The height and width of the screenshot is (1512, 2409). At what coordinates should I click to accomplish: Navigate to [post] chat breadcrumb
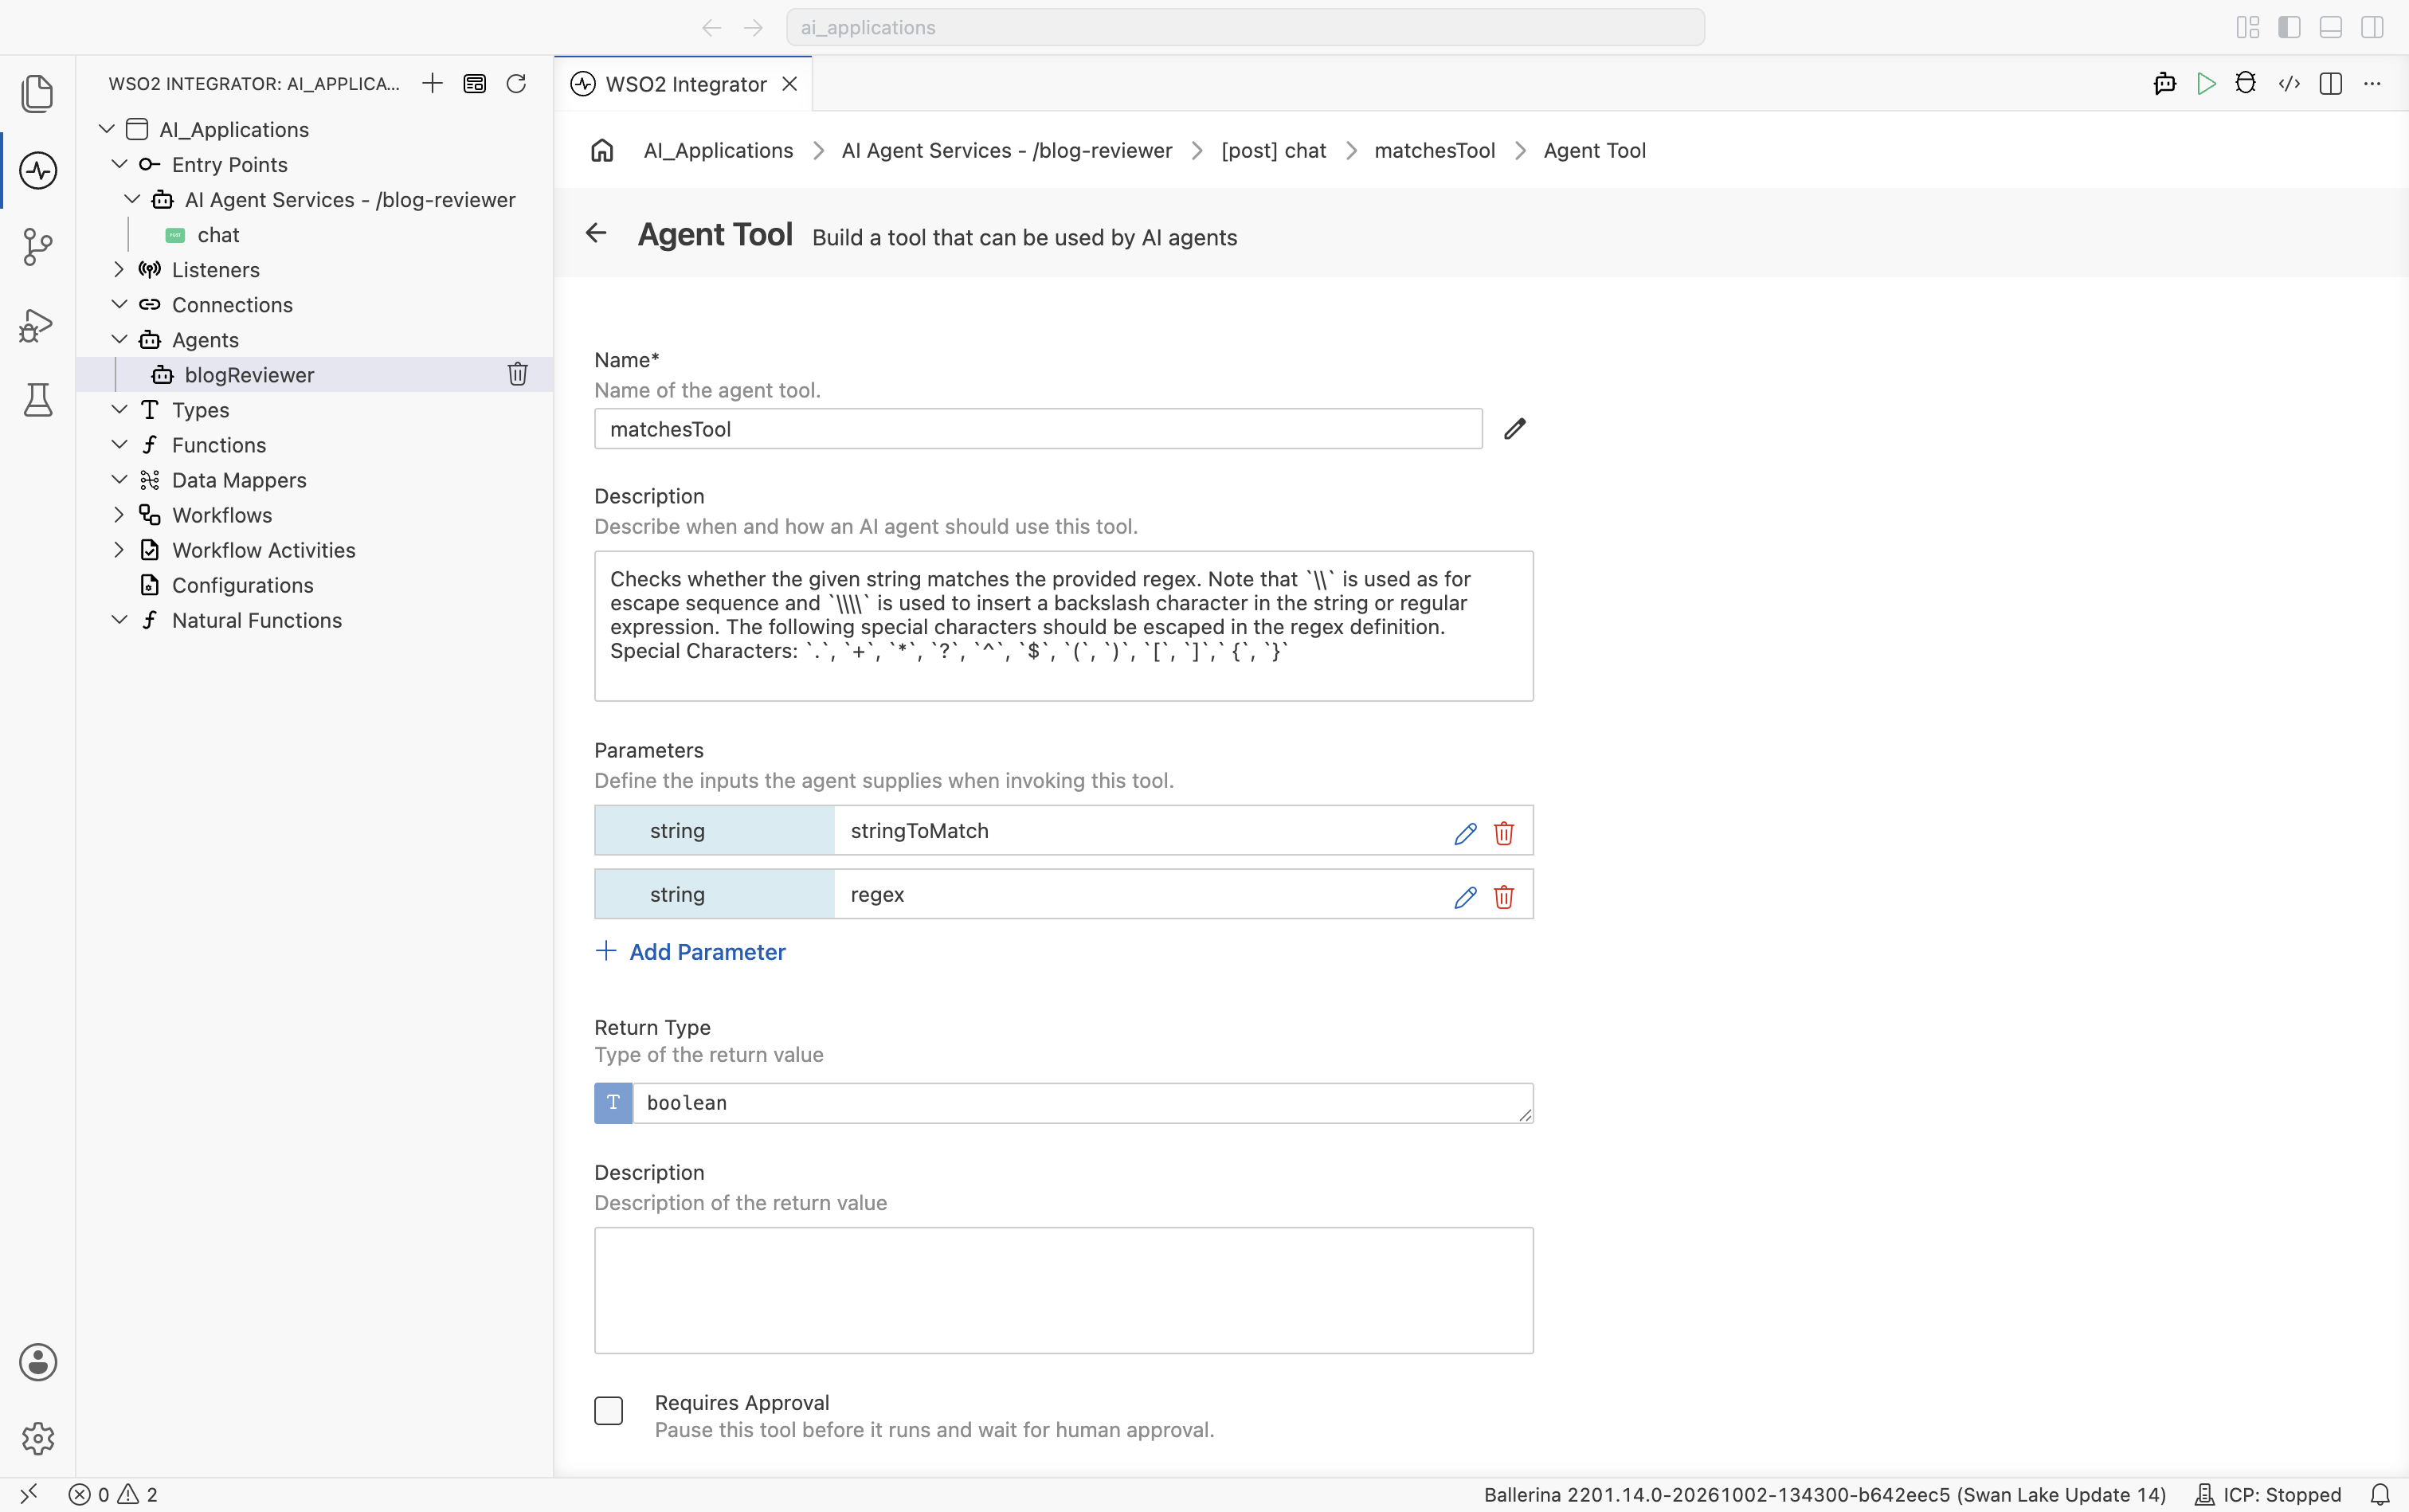tap(1273, 150)
